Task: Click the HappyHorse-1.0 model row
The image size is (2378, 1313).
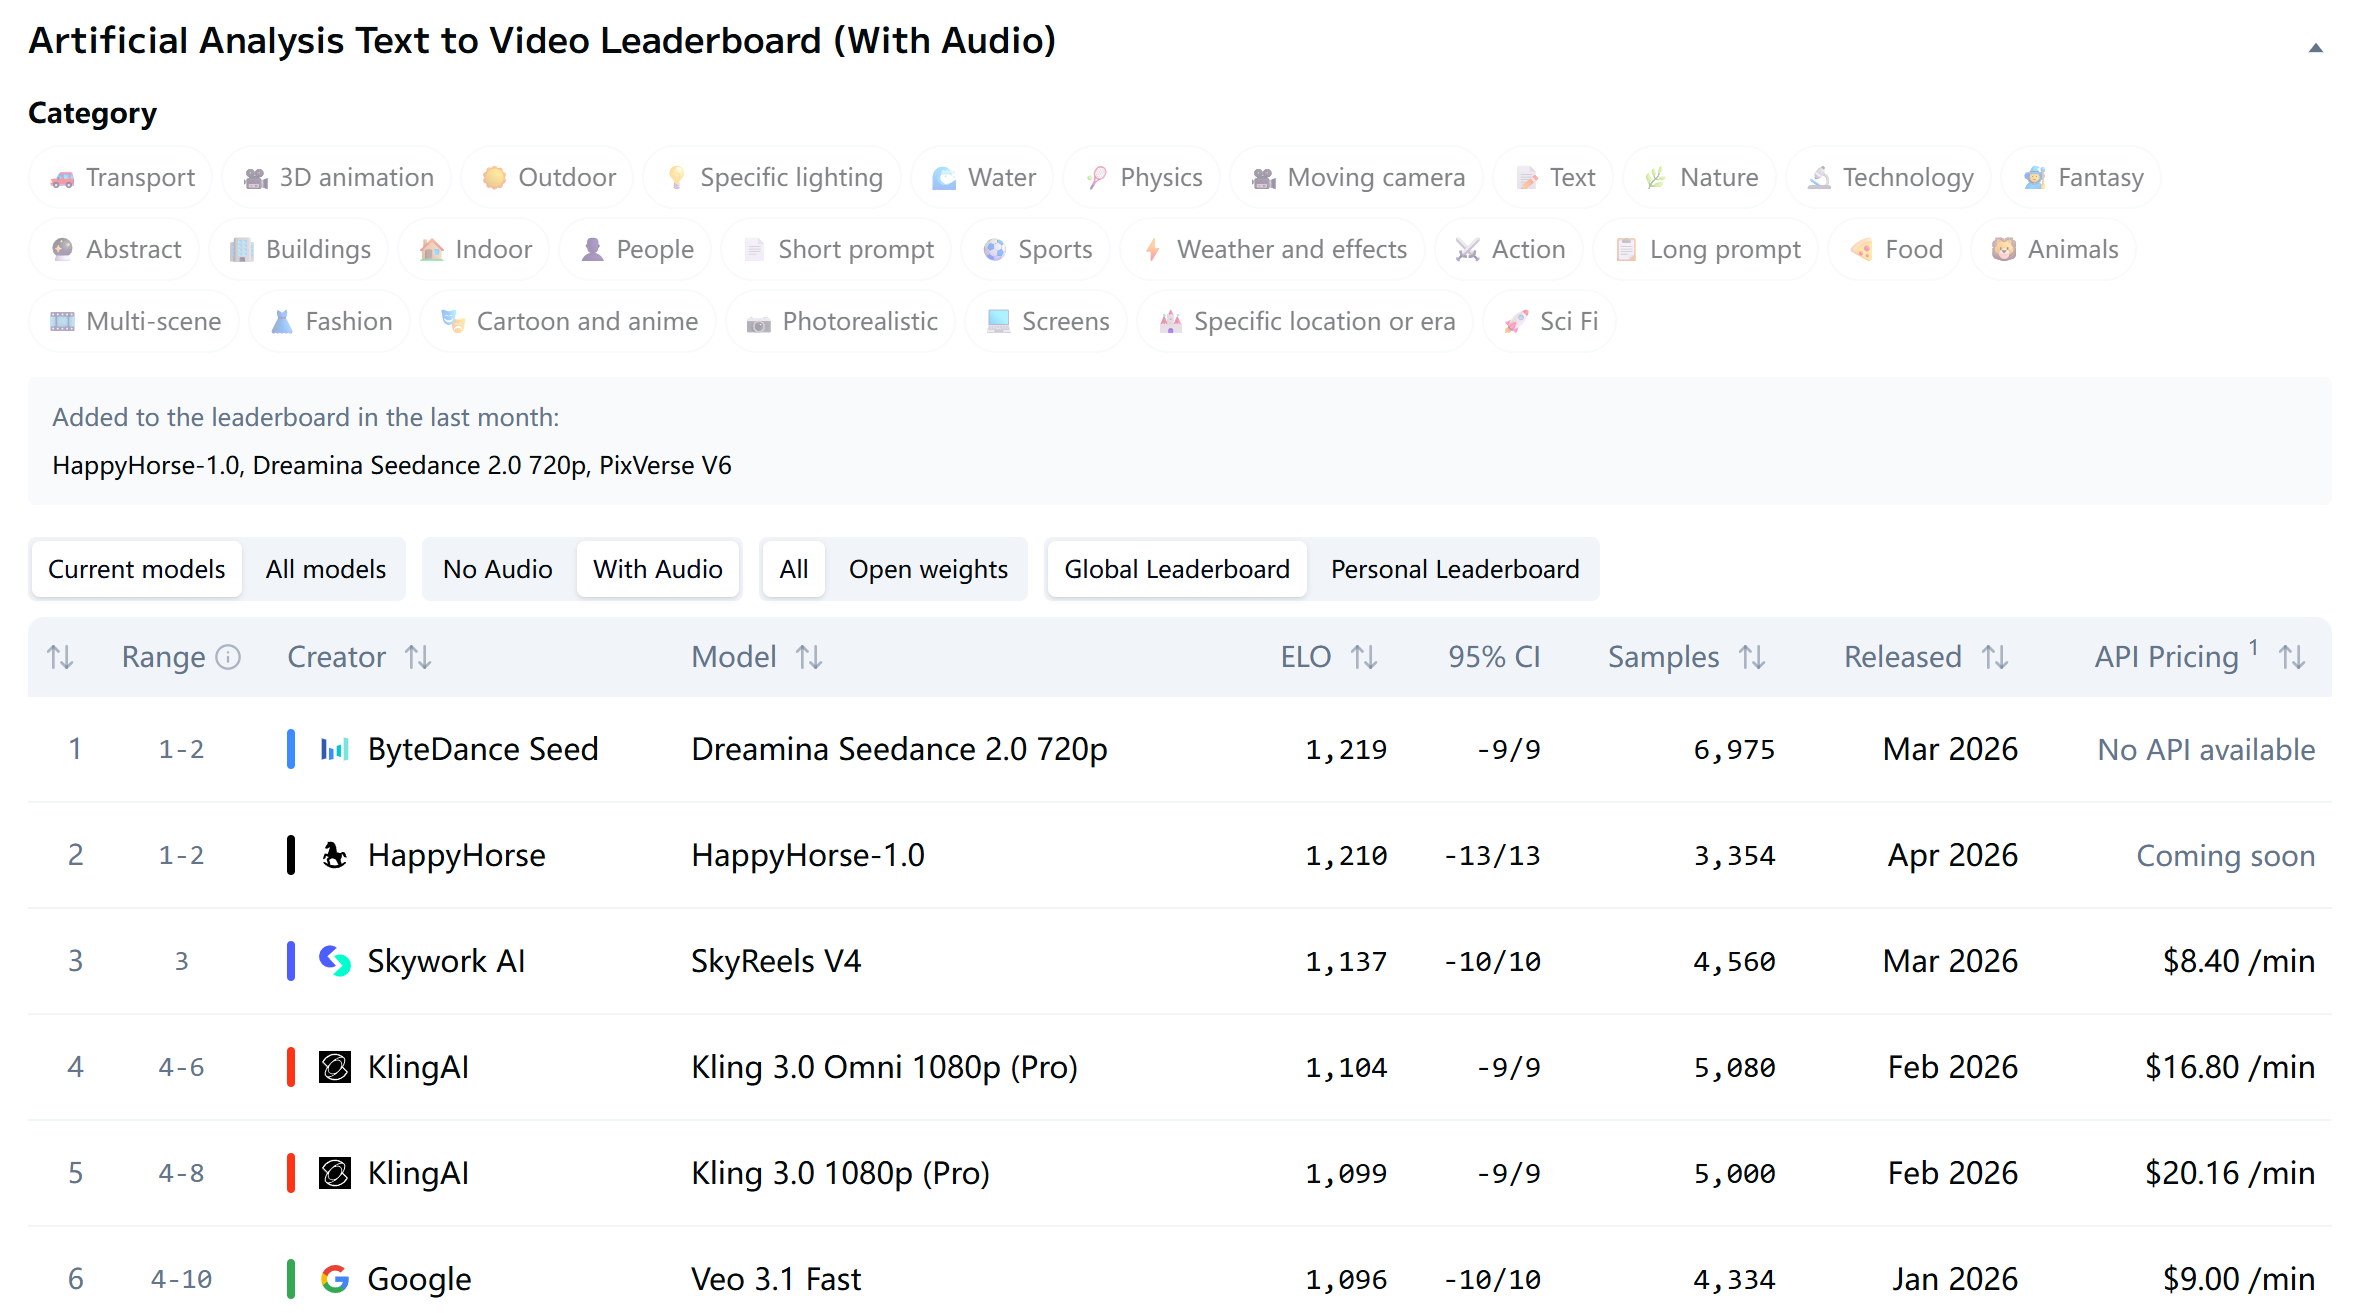Action: 807,855
